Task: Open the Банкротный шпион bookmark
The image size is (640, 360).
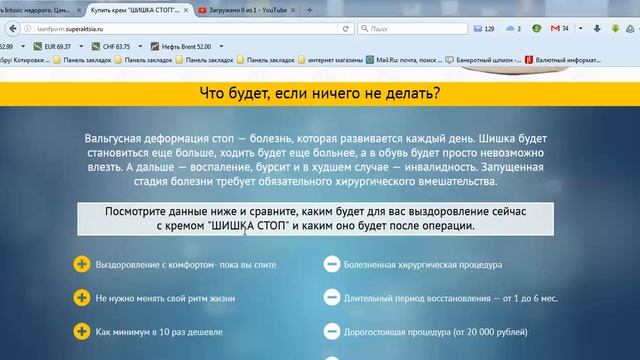Action: point(483,60)
